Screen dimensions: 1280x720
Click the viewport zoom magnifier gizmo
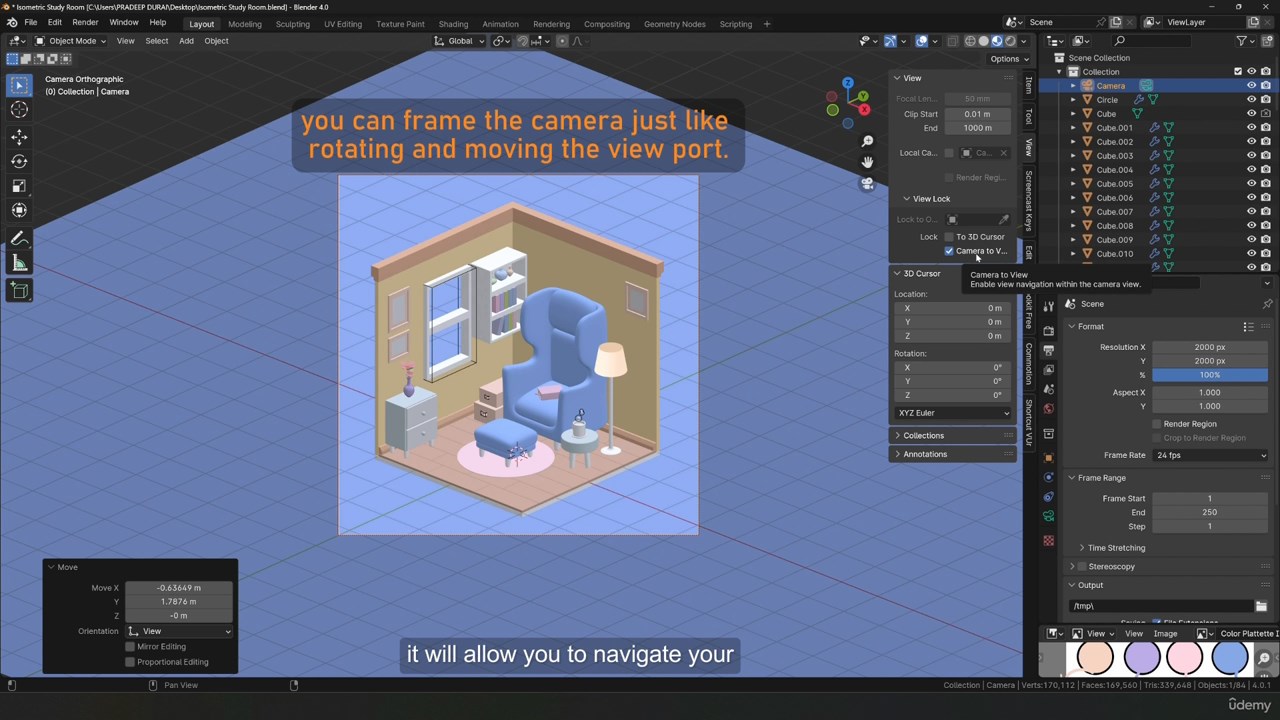pyautogui.click(x=867, y=141)
